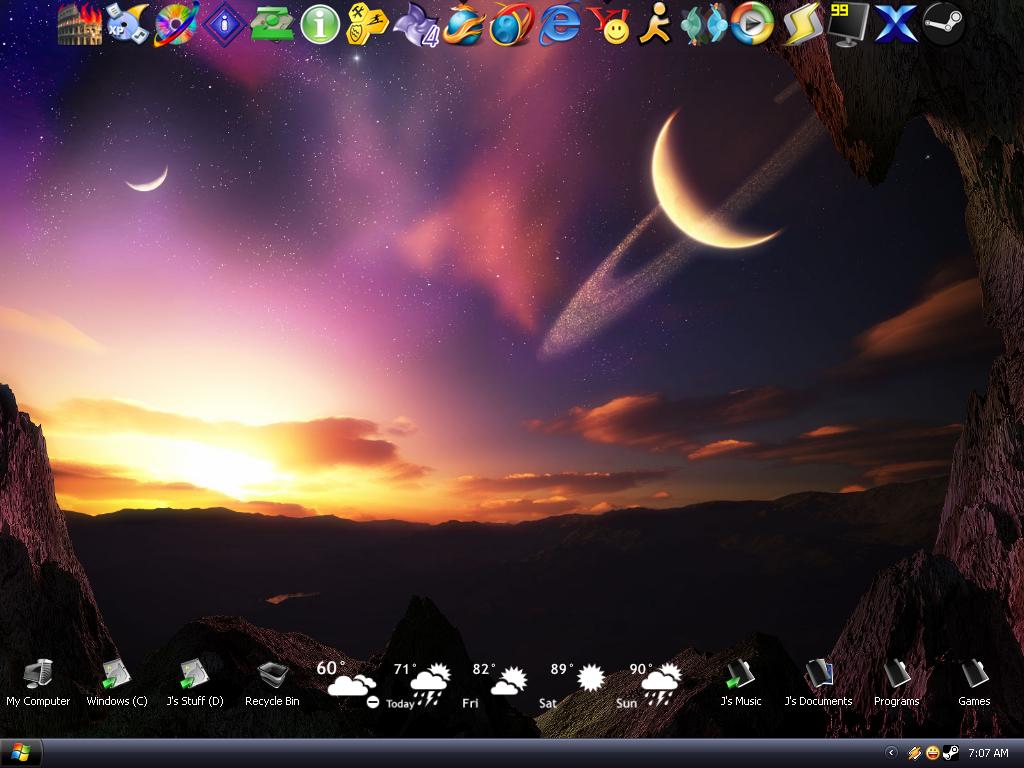
Task: Click the blue diamond info icon
Action: coord(224,25)
